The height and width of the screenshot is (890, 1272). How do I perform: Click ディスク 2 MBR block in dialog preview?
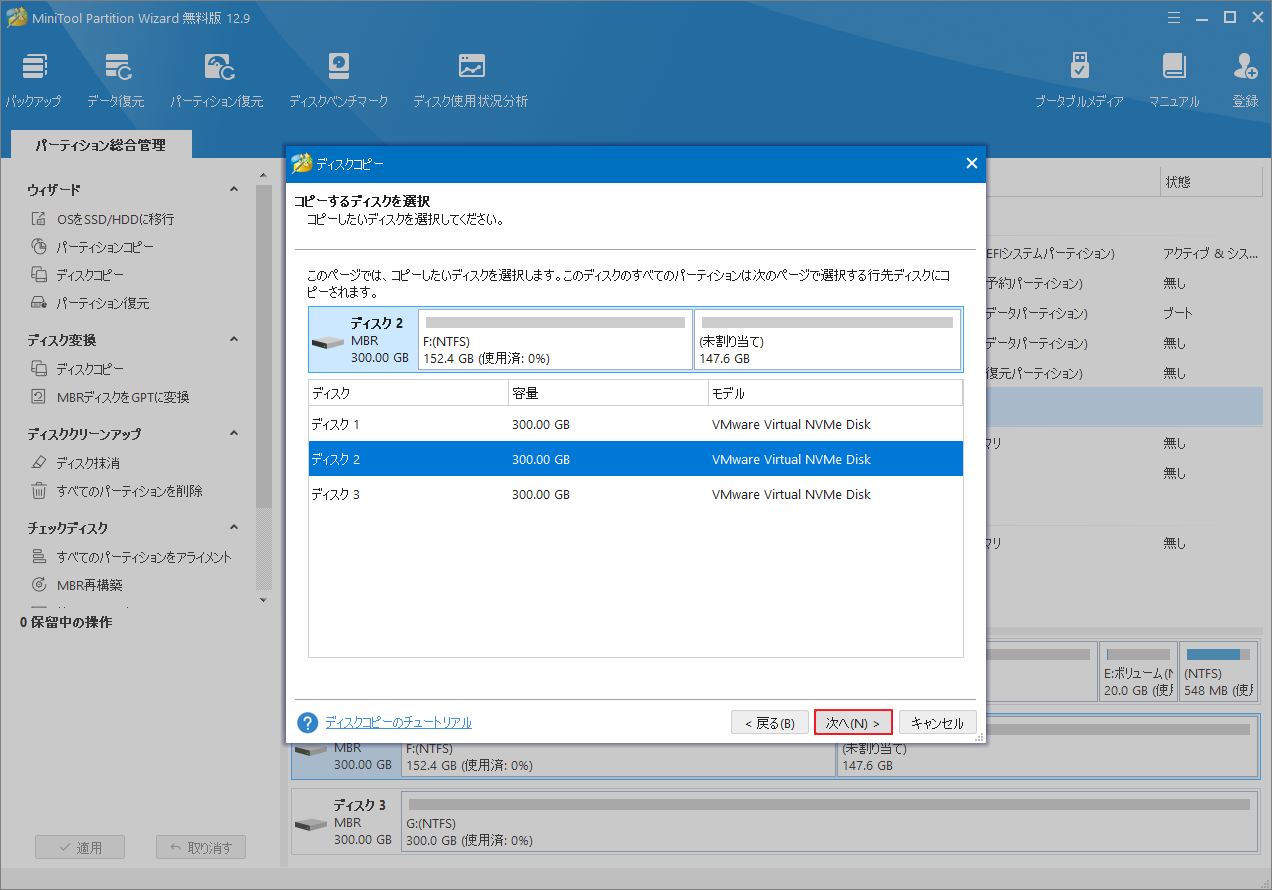363,339
